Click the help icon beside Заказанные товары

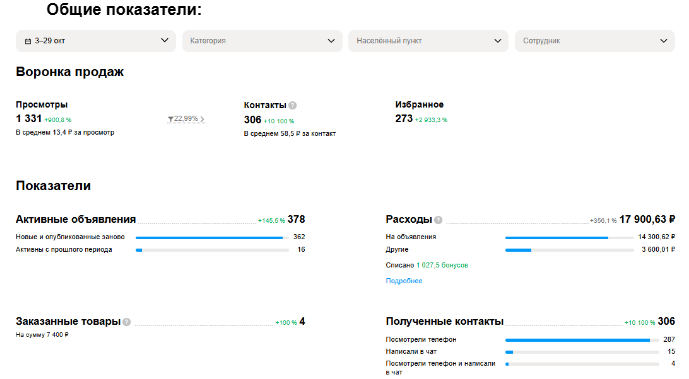click(127, 322)
